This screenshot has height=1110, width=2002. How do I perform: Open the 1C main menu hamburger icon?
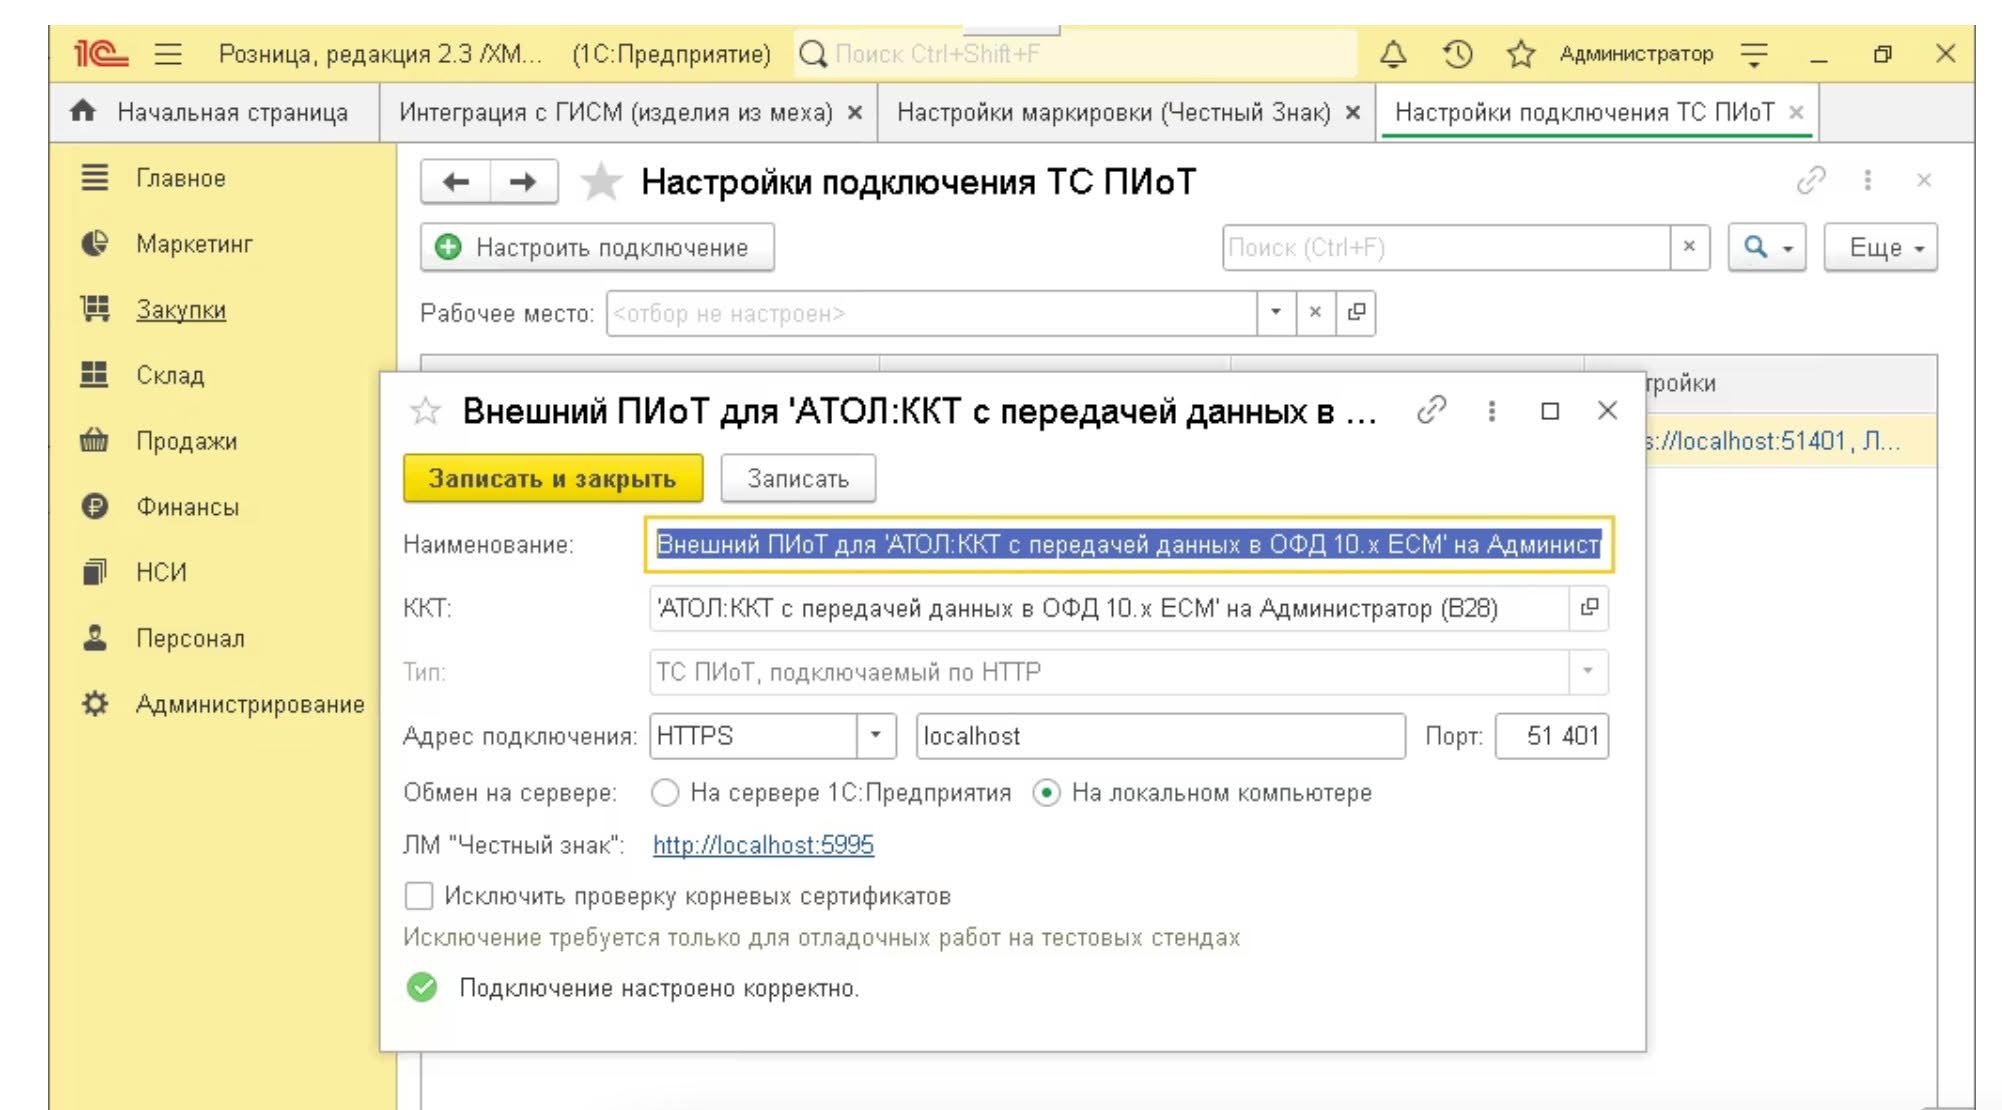click(x=168, y=54)
